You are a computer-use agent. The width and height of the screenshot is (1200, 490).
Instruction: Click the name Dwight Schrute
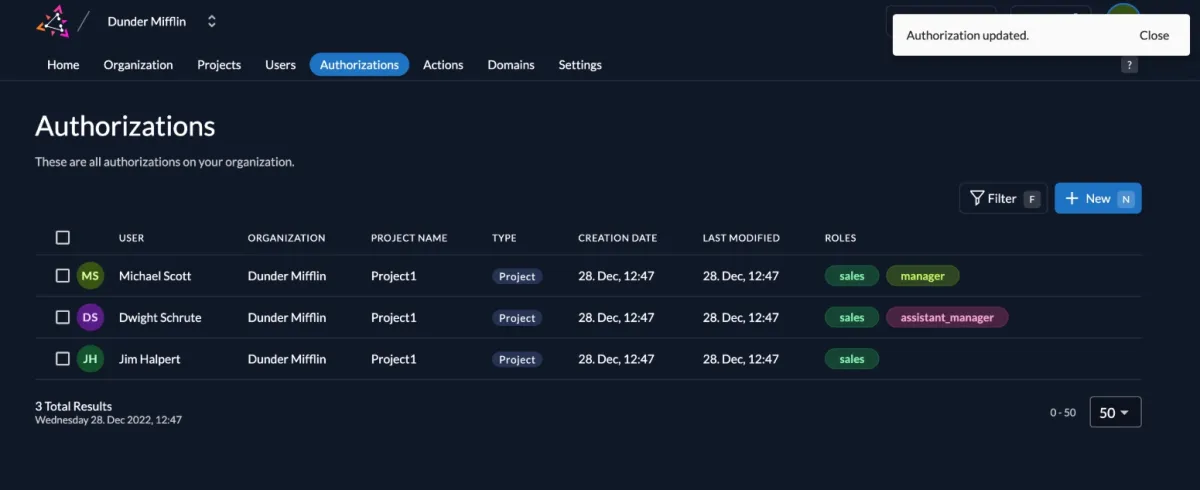pyautogui.click(x=160, y=318)
